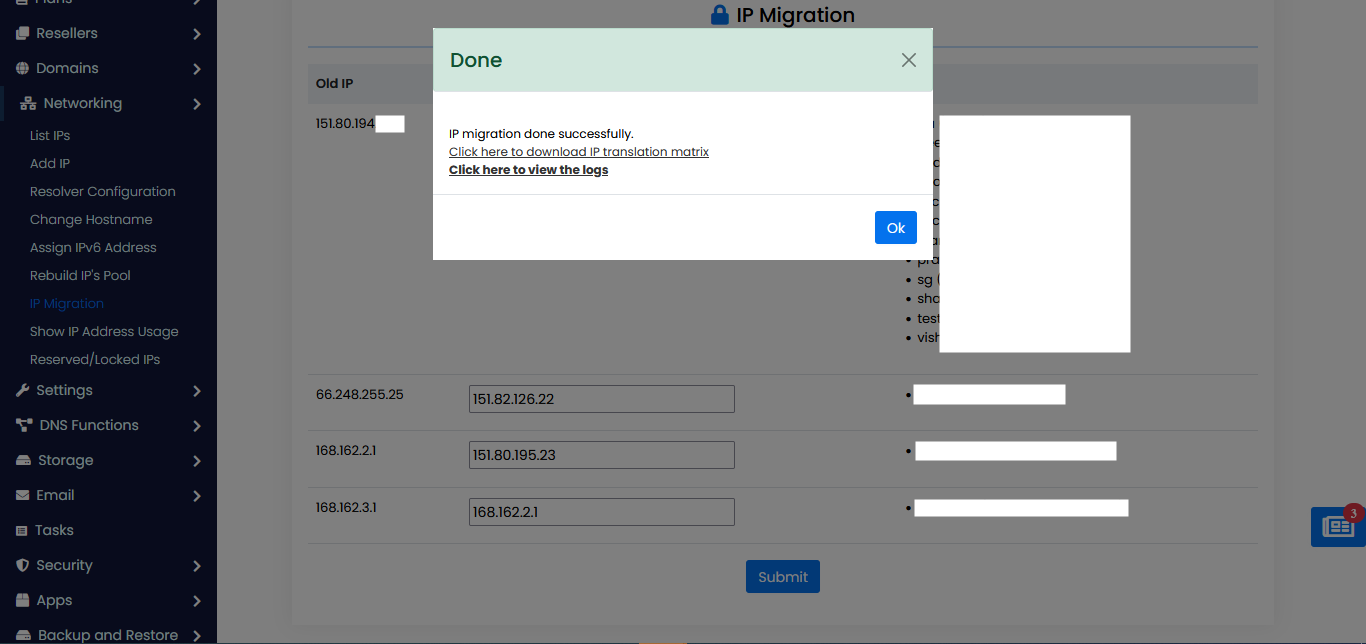Expand the Backup and Restore chevron
Image resolution: width=1366 pixels, height=644 pixels.
click(197, 635)
